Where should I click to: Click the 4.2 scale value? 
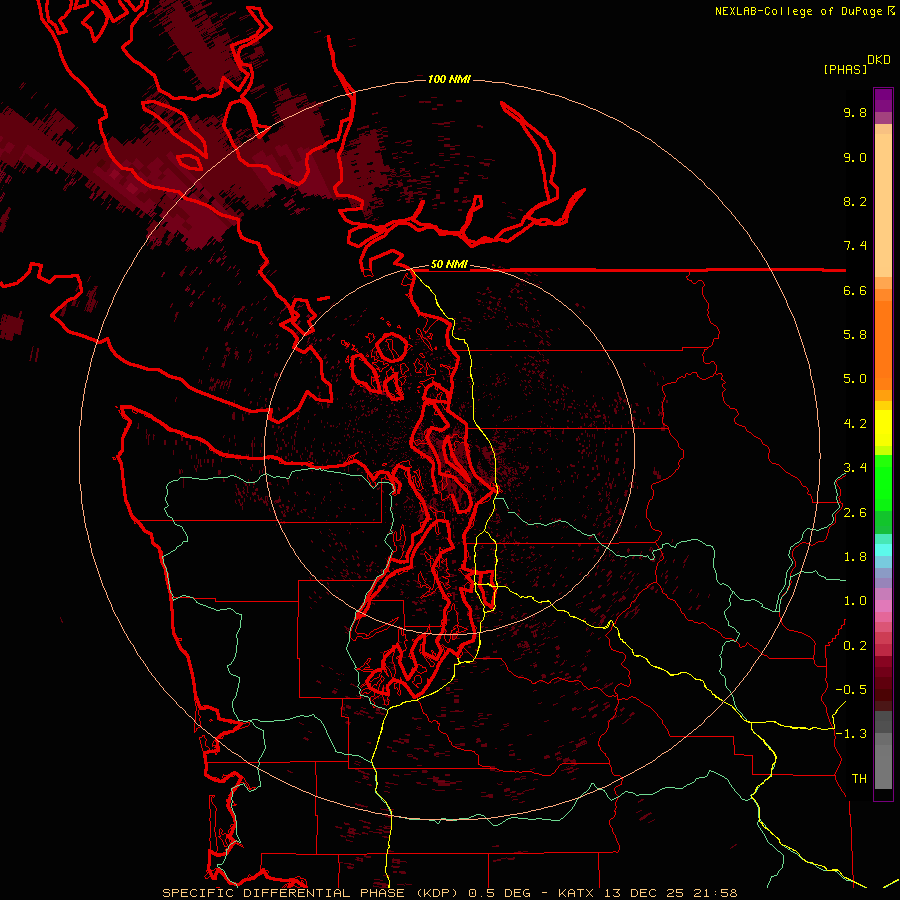point(855,424)
